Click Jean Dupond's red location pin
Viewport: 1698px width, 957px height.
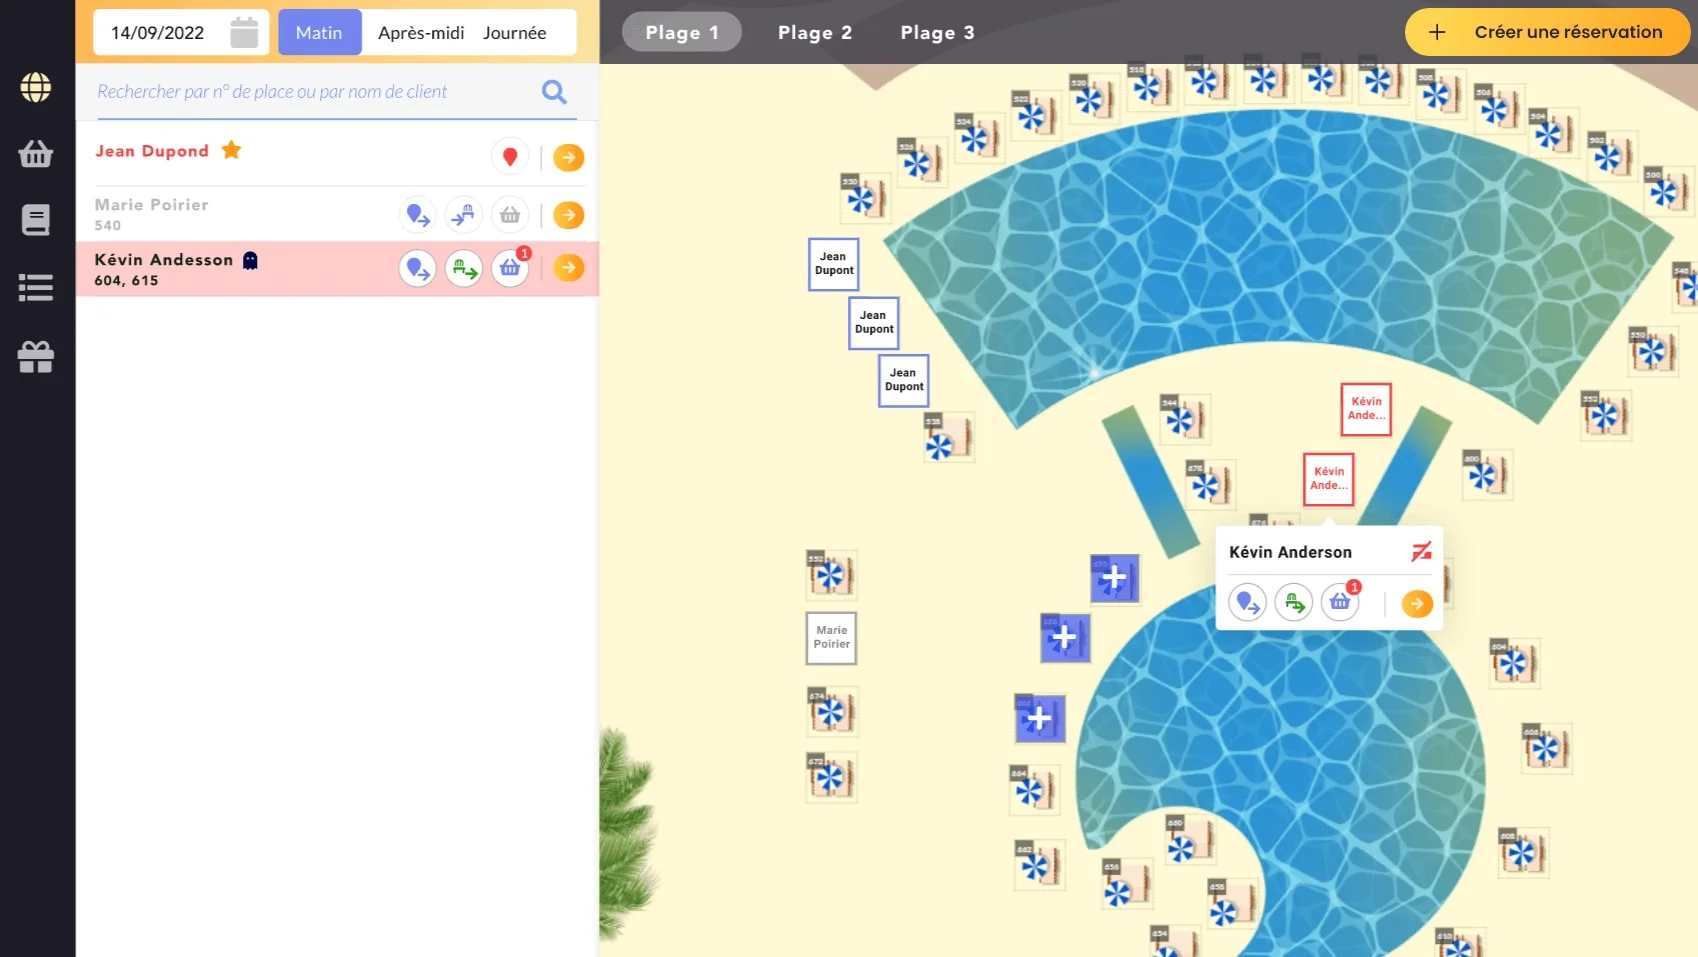point(510,157)
